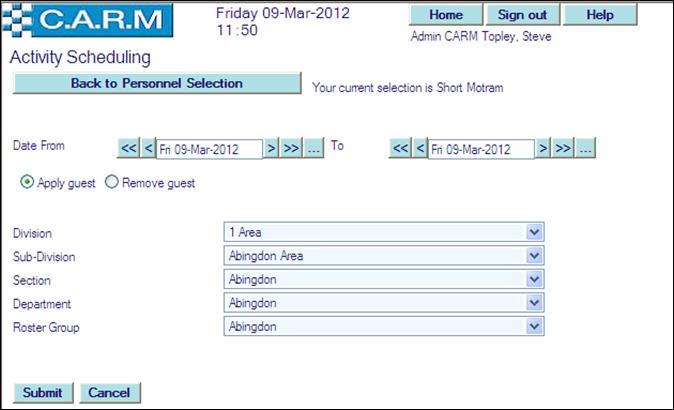674x410 pixels.
Task: Step Date From back one day
Action: (148, 148)
